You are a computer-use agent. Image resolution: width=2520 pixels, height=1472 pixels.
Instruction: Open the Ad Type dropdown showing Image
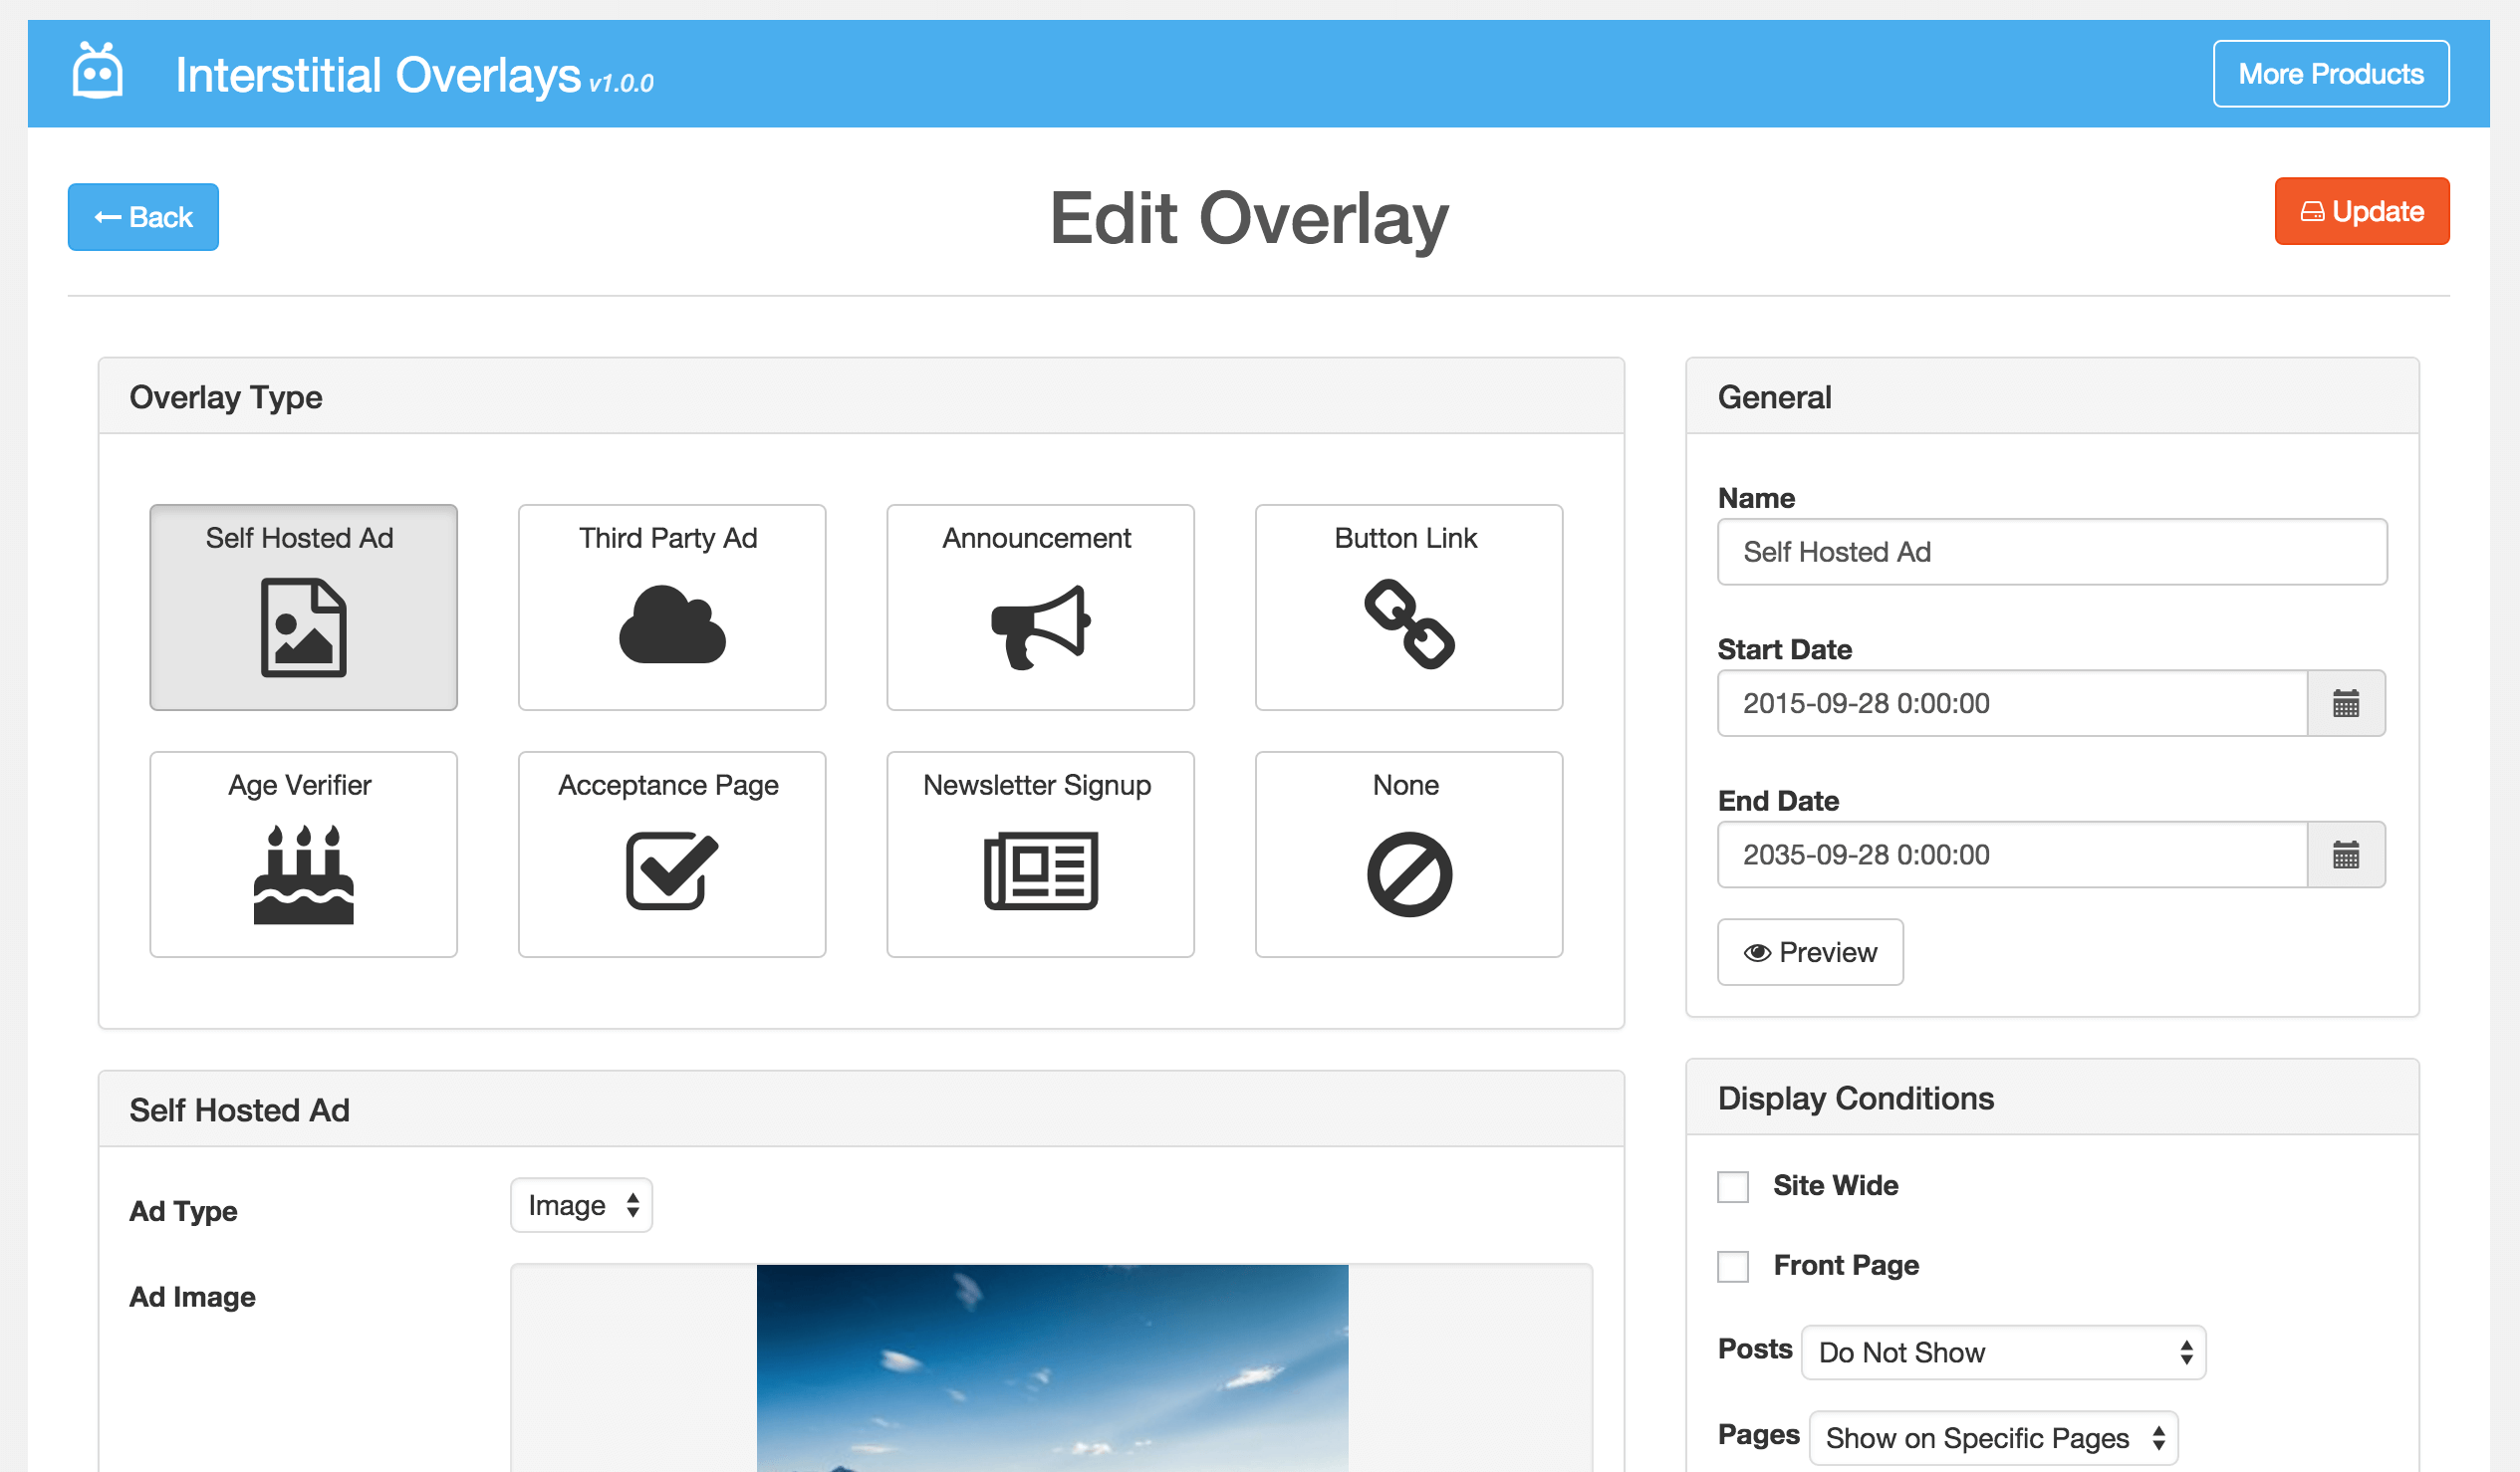coord(581,1205)
